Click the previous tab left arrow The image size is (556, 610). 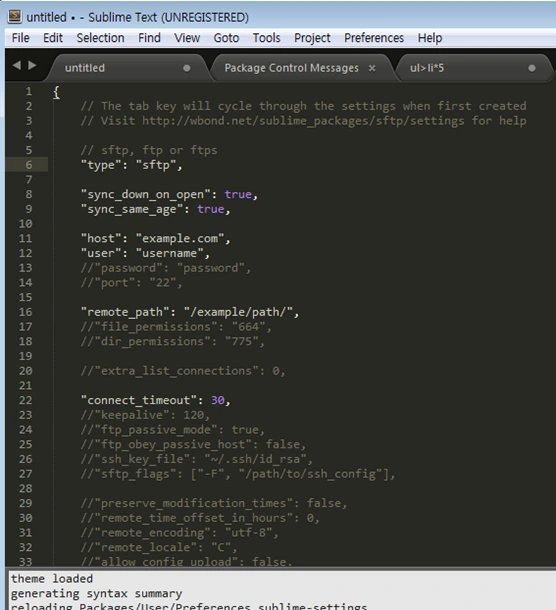17,65
